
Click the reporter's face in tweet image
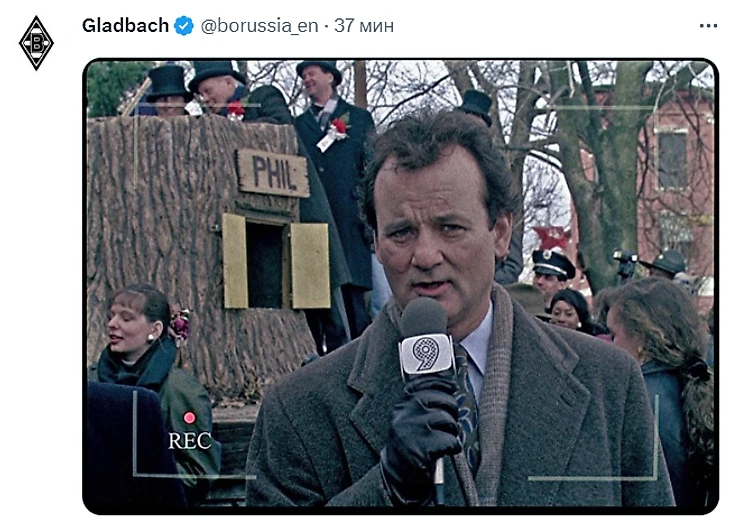click(x=433, y=233)
